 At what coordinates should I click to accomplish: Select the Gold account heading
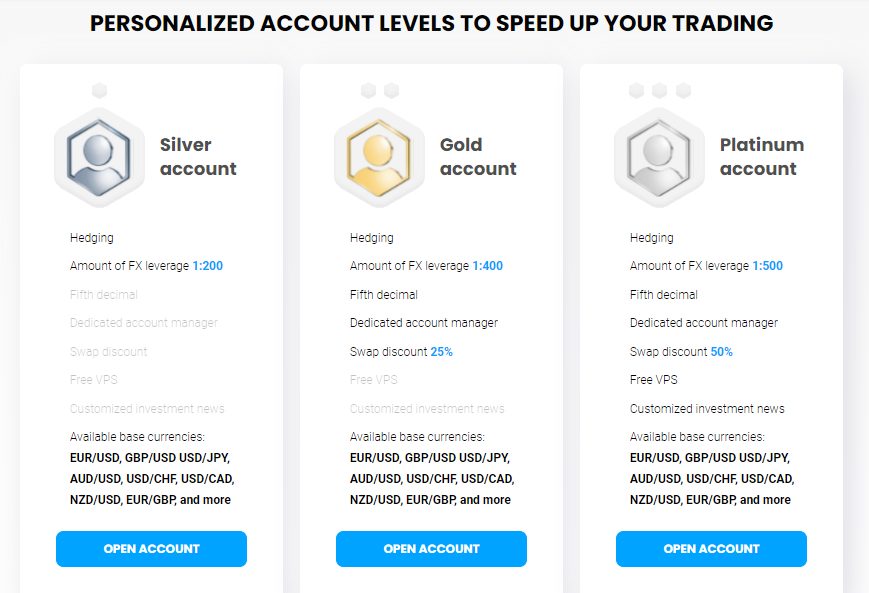pos(478,157)
